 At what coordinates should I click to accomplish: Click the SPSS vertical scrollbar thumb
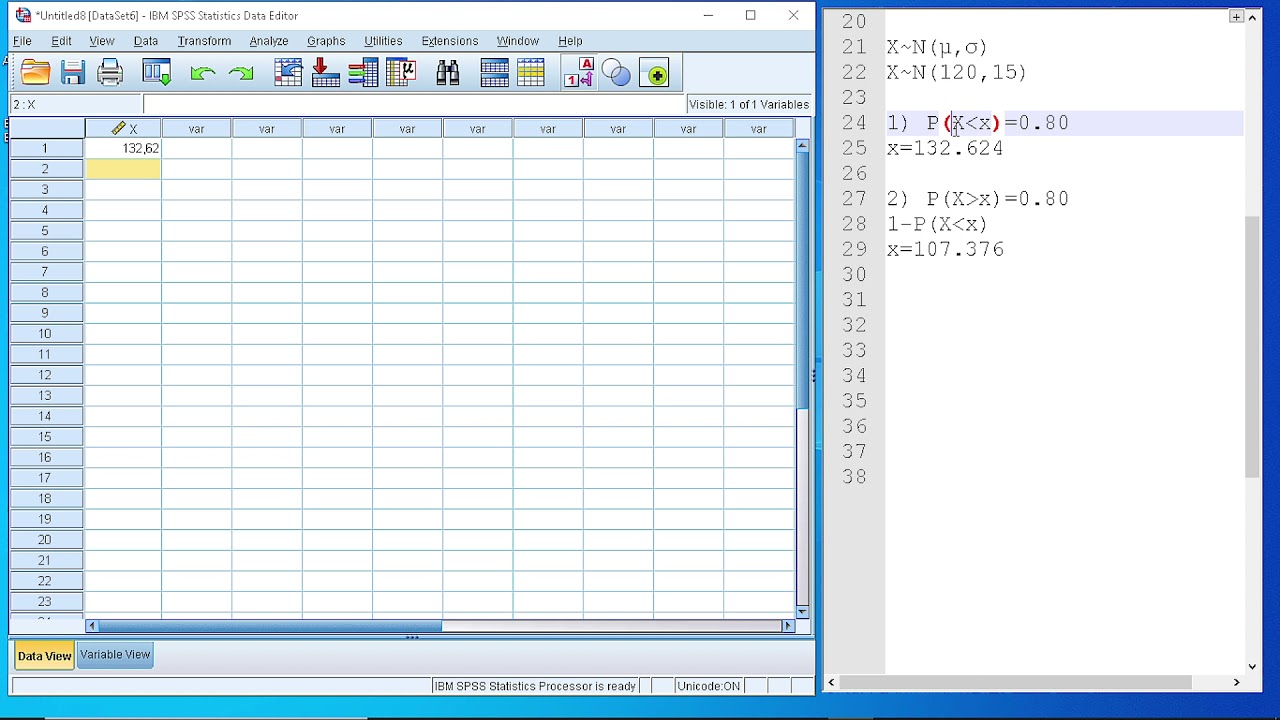(802, 281)
